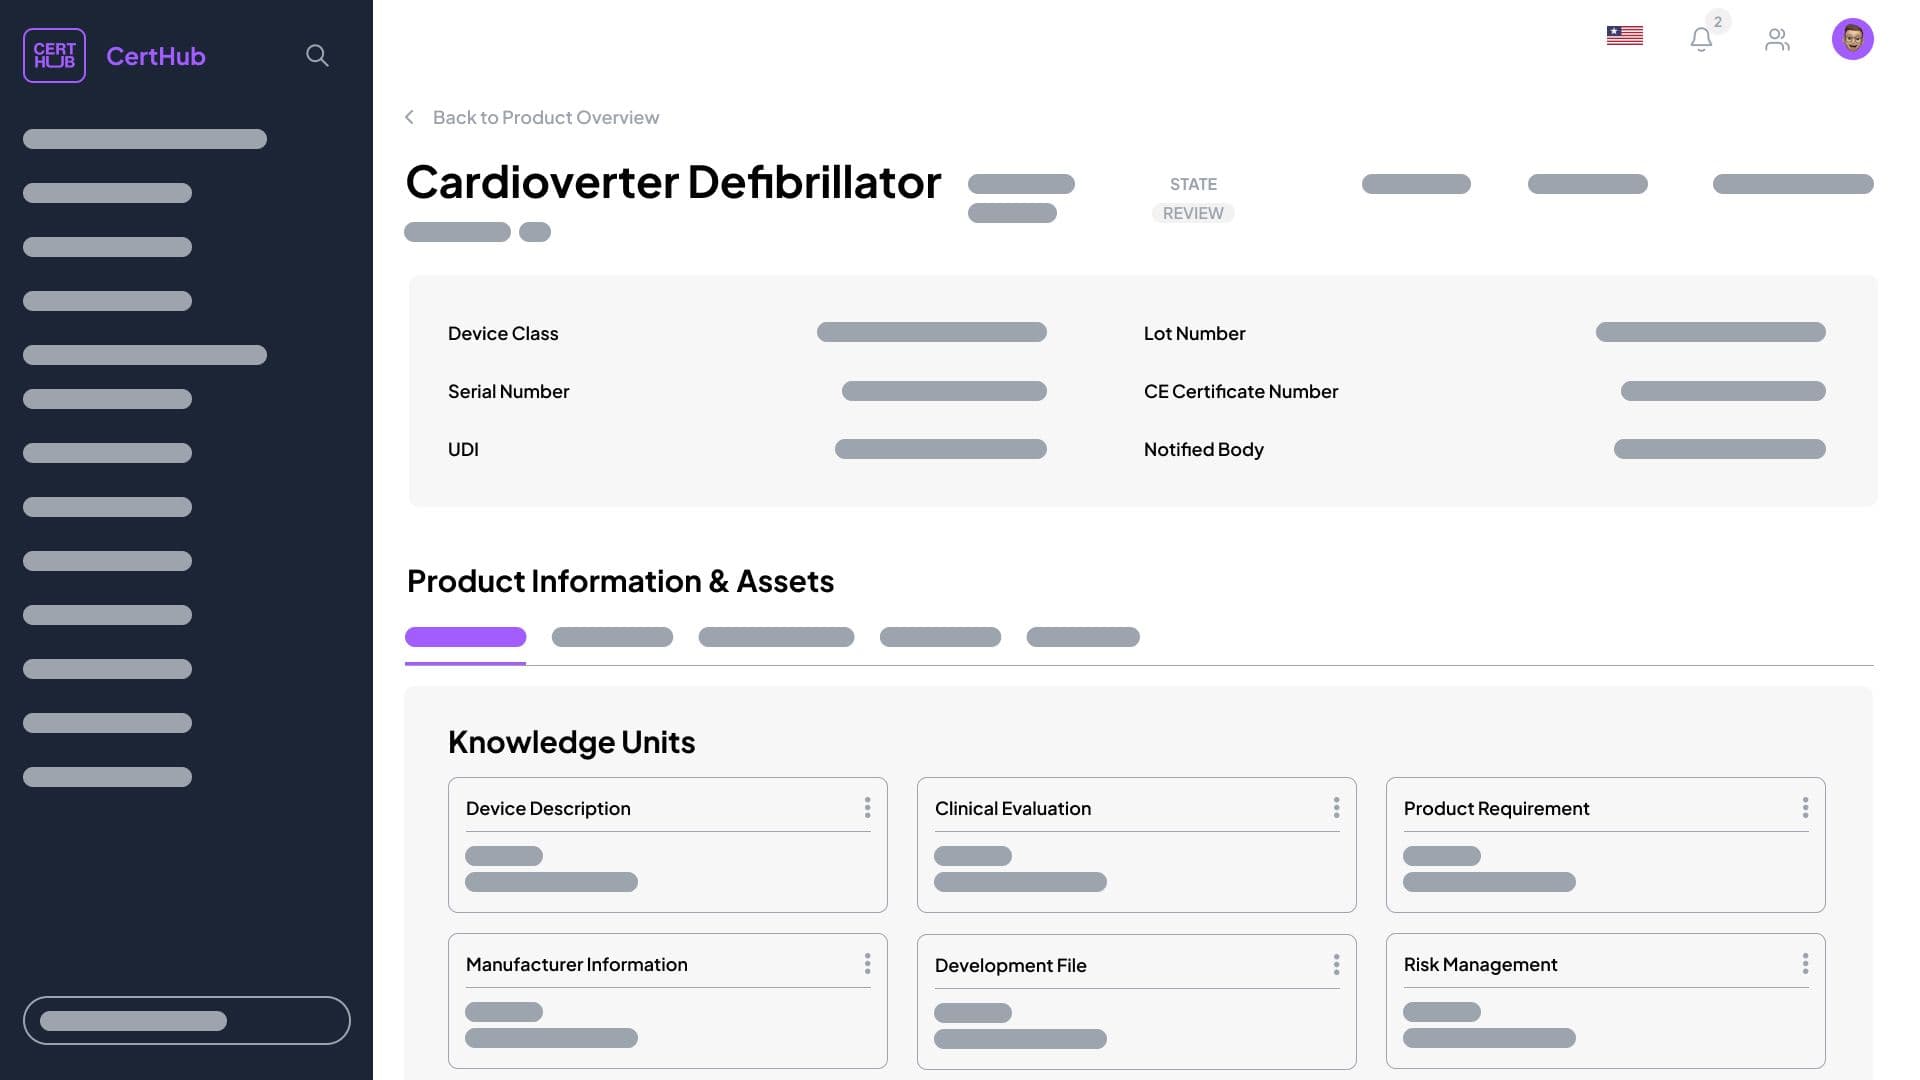The height and width of the screenshot is (1080, 1920).
Task: Open the users team icon
Action: coord(1777,39)
